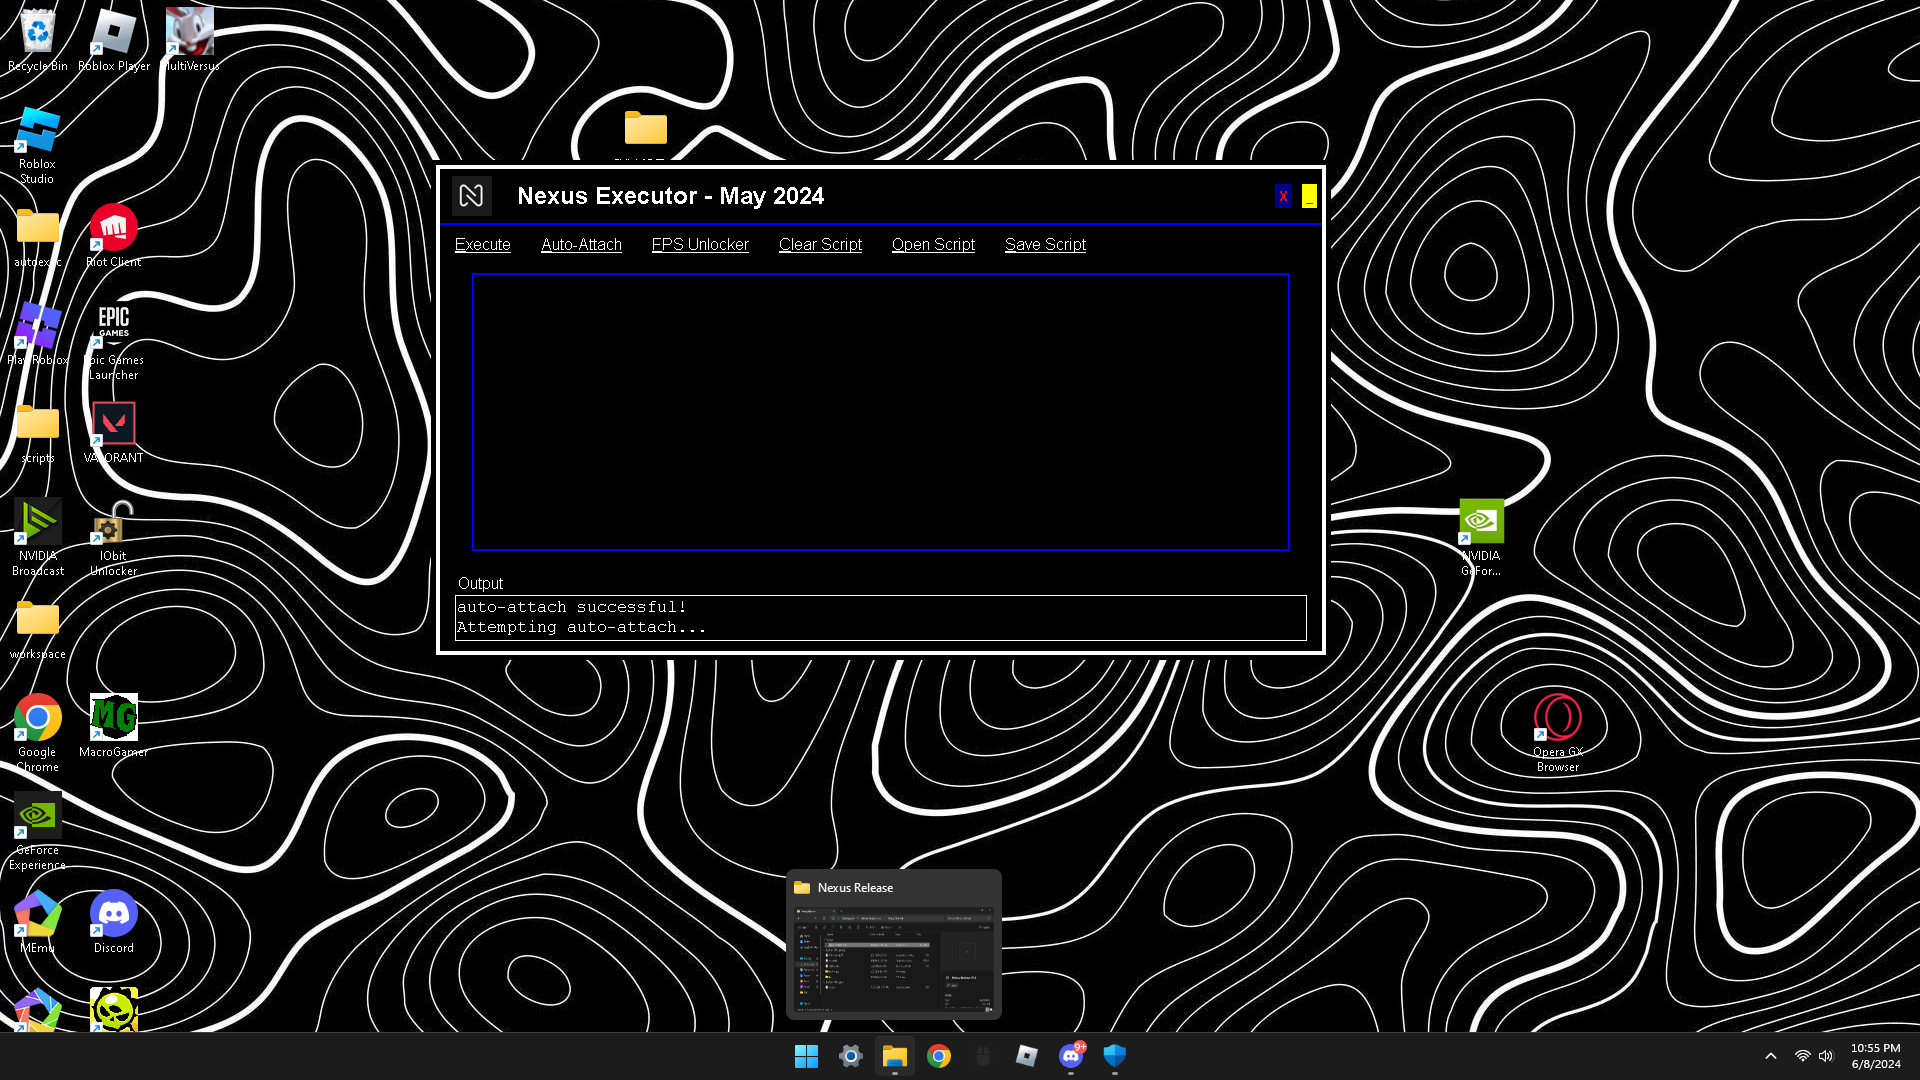Click inside the script editor box

(880, 412)
